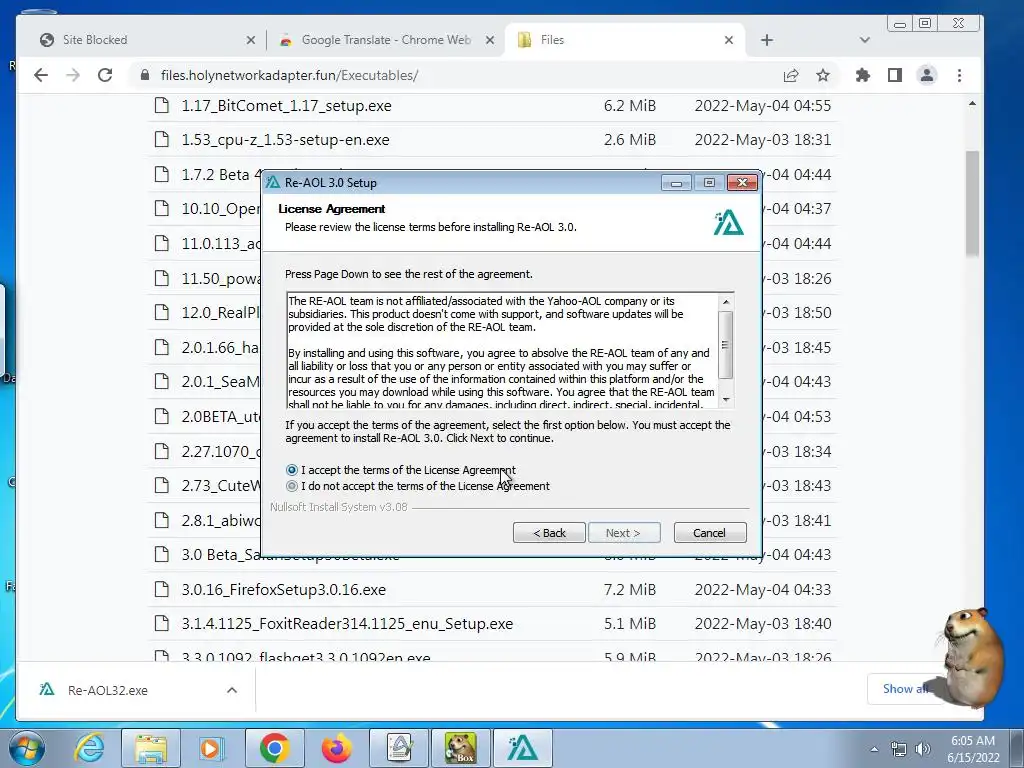The width and height of the screenshot is (1024, 768).
Task: Click file icon beside 1.17_BitComet setup
Action: click(x=162, y=105)
